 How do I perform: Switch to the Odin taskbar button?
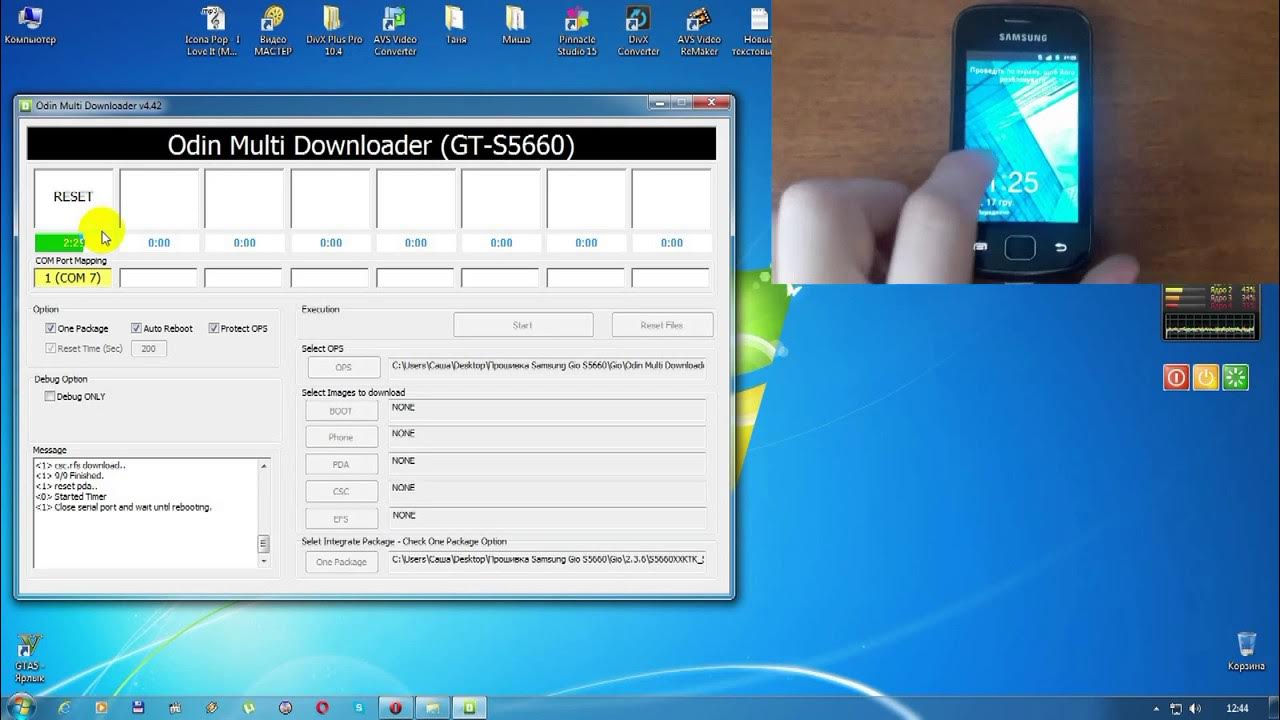470,708
